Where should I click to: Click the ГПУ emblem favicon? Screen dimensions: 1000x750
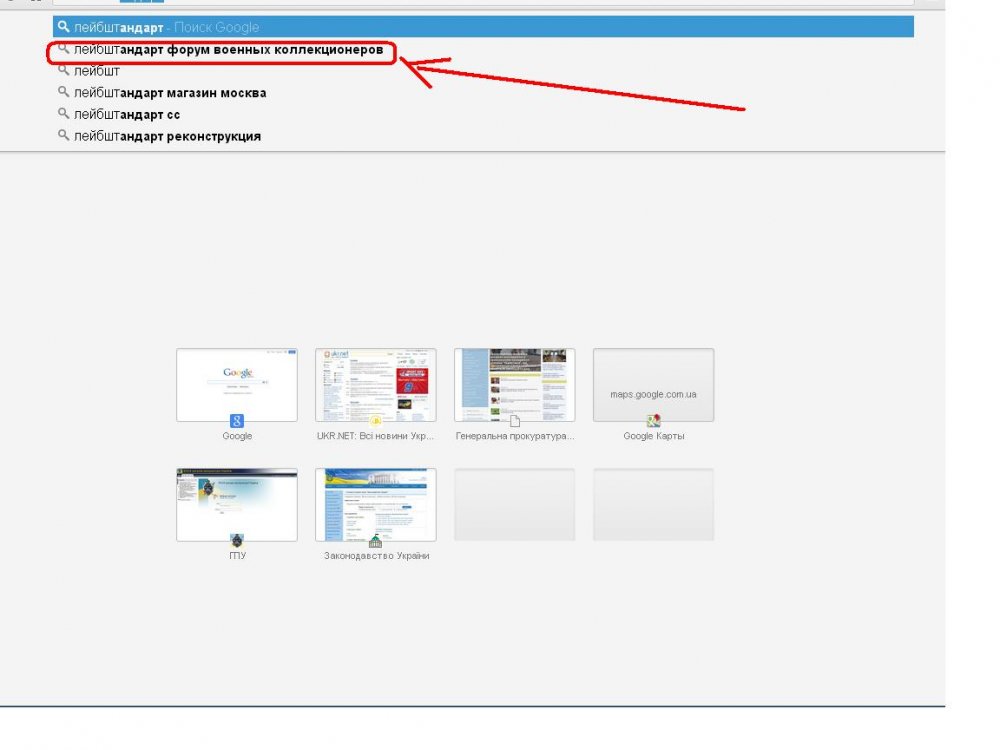click(237, 541)
